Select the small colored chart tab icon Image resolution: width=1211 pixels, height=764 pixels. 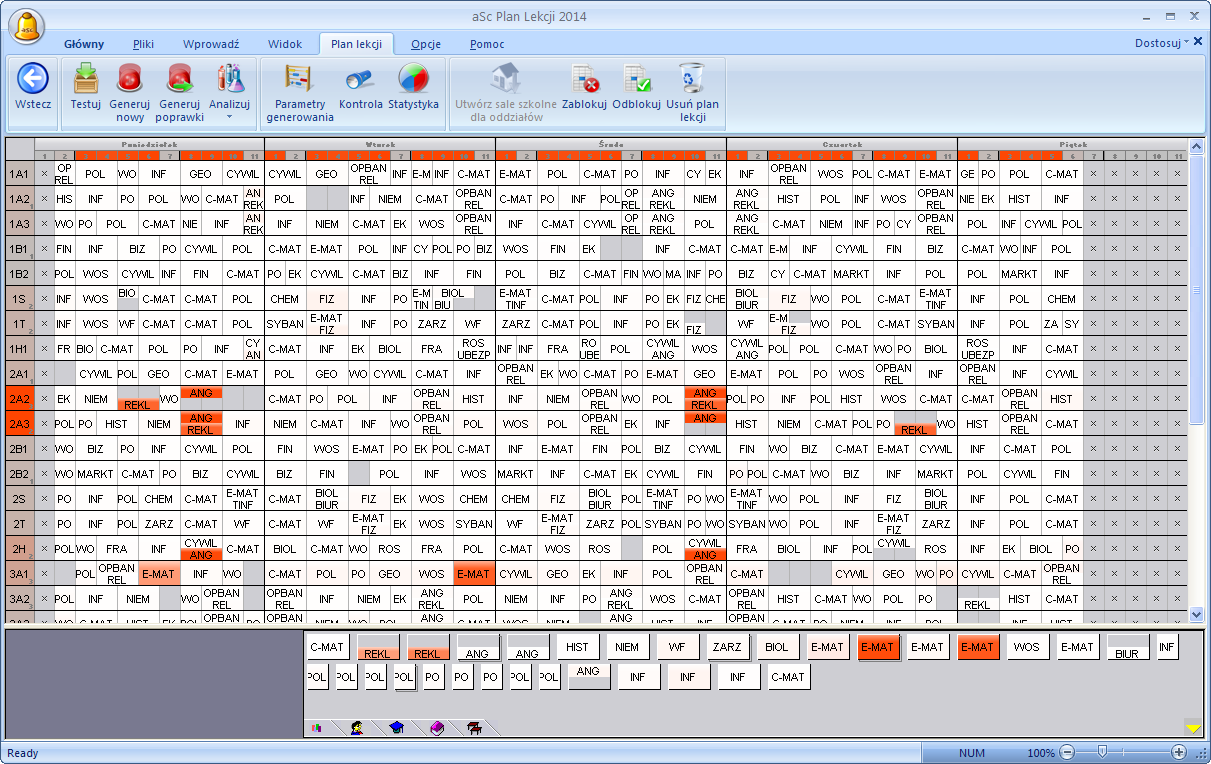click(318, 728)
